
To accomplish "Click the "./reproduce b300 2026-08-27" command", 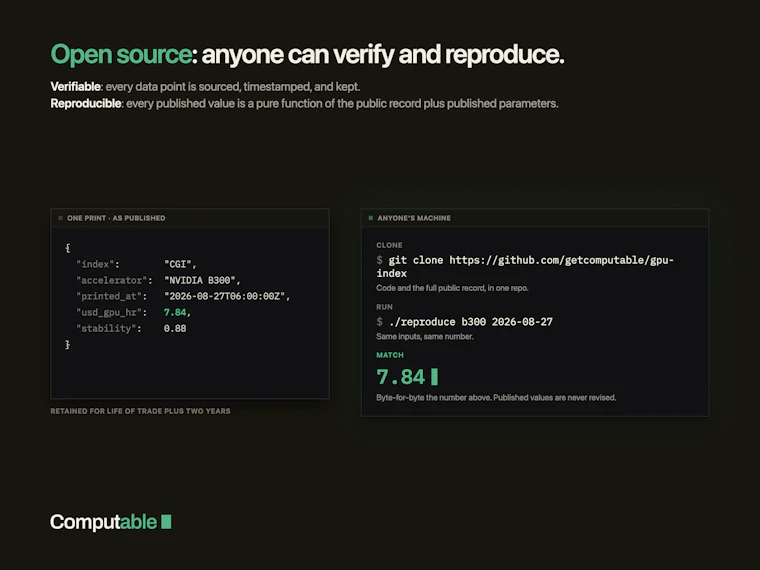I will (471, 322).
